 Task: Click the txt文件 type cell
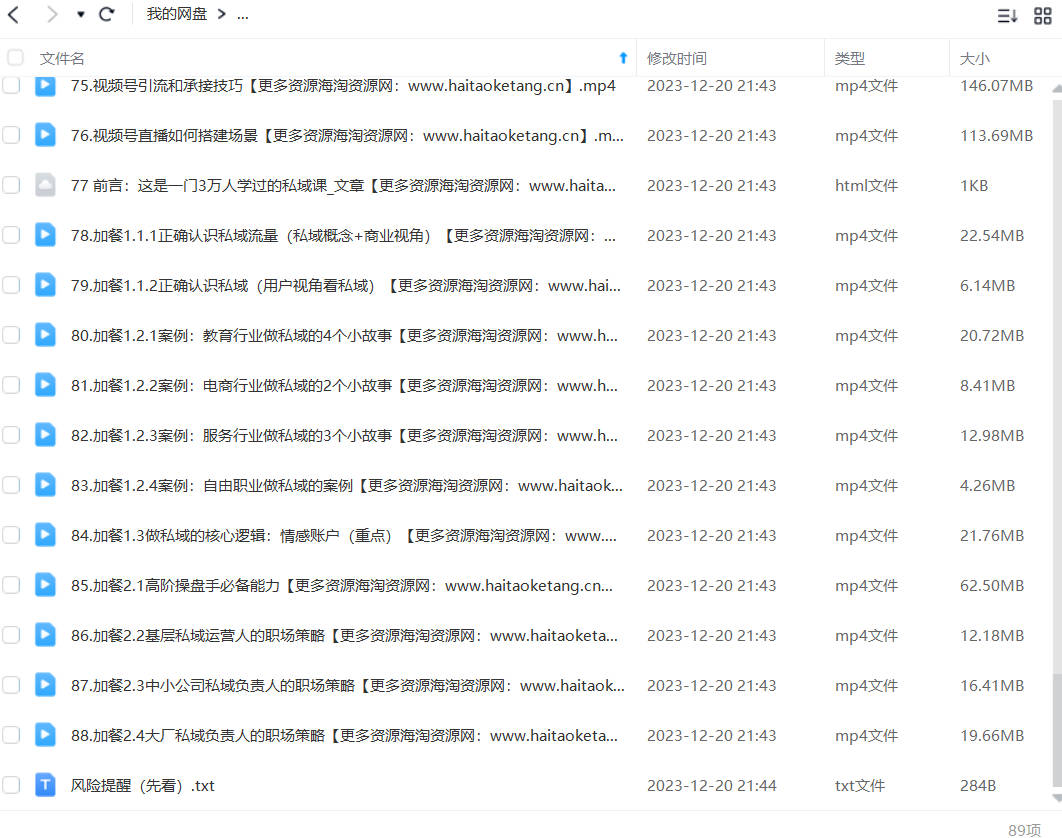[x=859, y=786]
